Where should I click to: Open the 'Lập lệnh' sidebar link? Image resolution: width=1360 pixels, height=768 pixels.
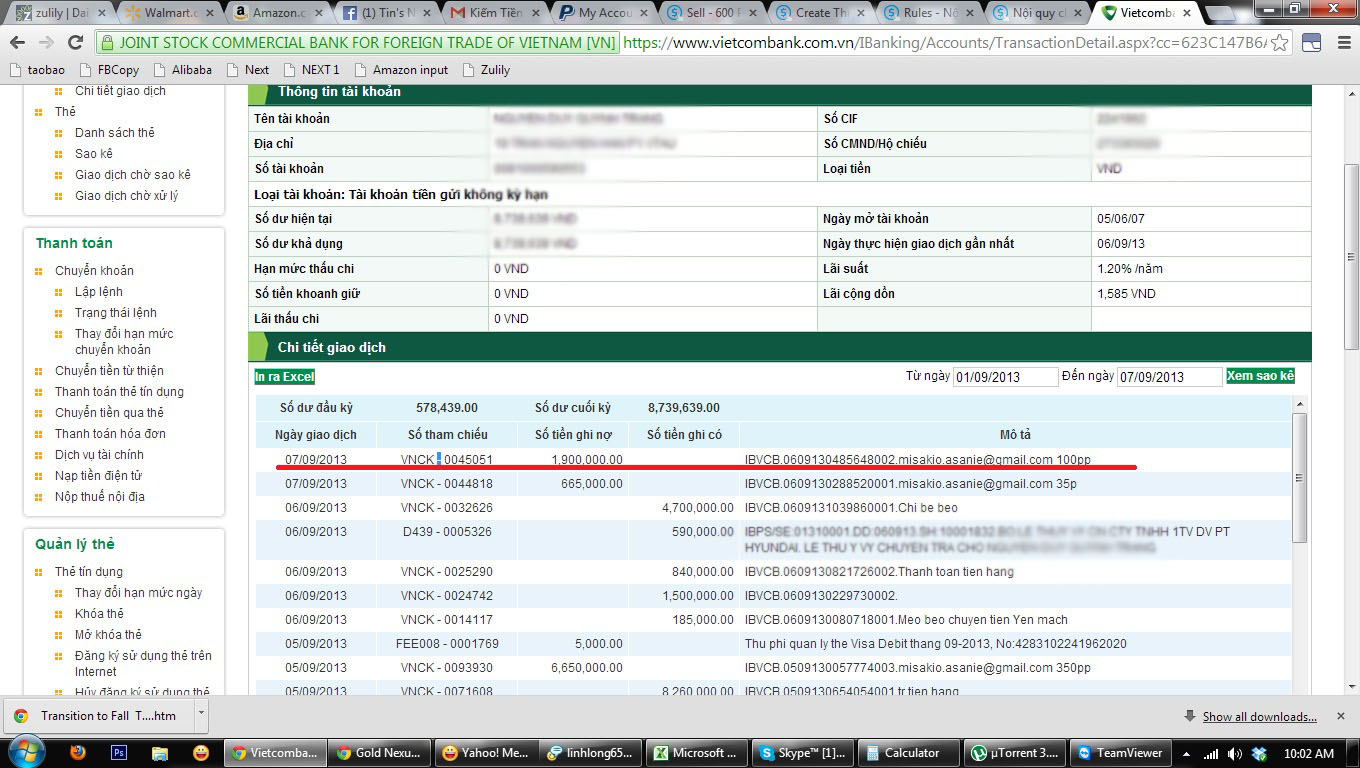pos(98,292)
